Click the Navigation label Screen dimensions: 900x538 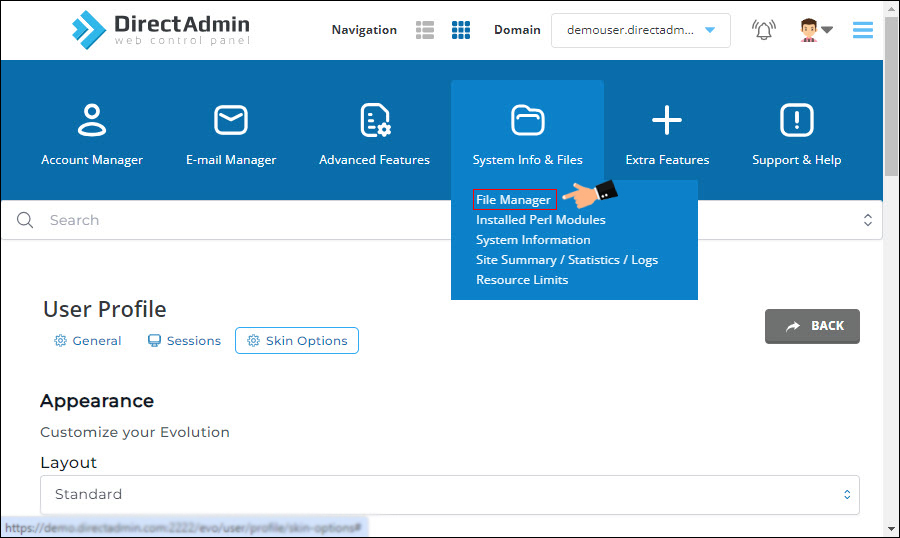pyautogui.click(x=364, y=30)
